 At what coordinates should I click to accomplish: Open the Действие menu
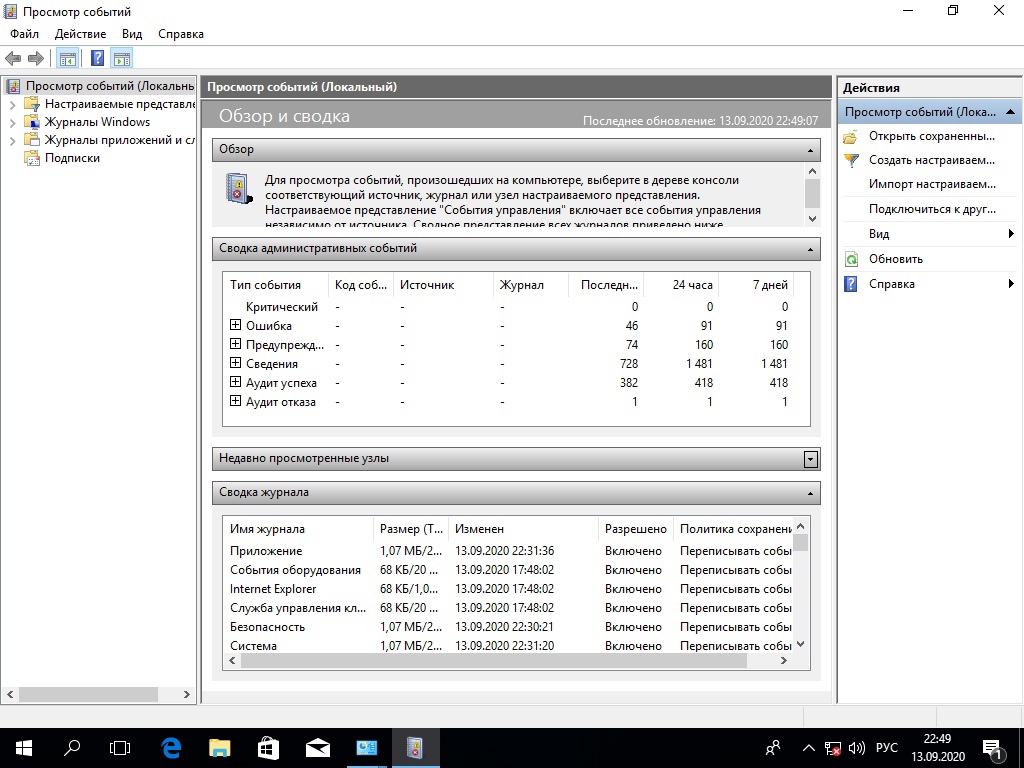point(80,34)
